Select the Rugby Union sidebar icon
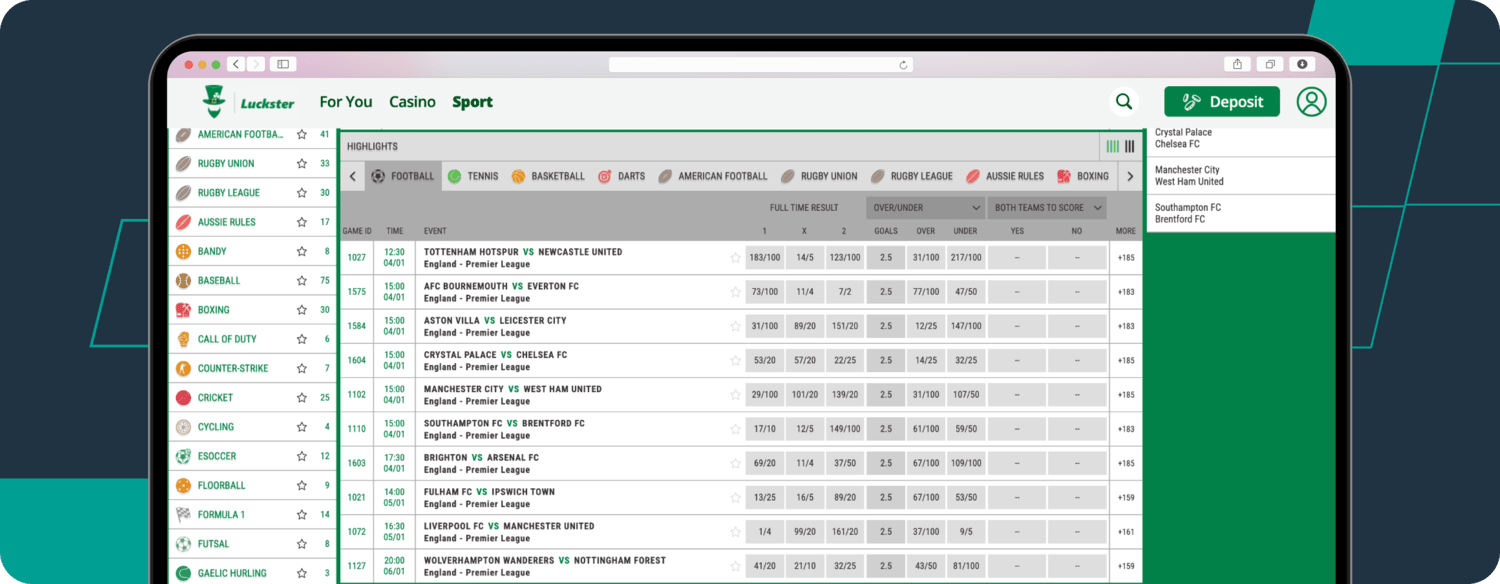 tap(183, 164)
